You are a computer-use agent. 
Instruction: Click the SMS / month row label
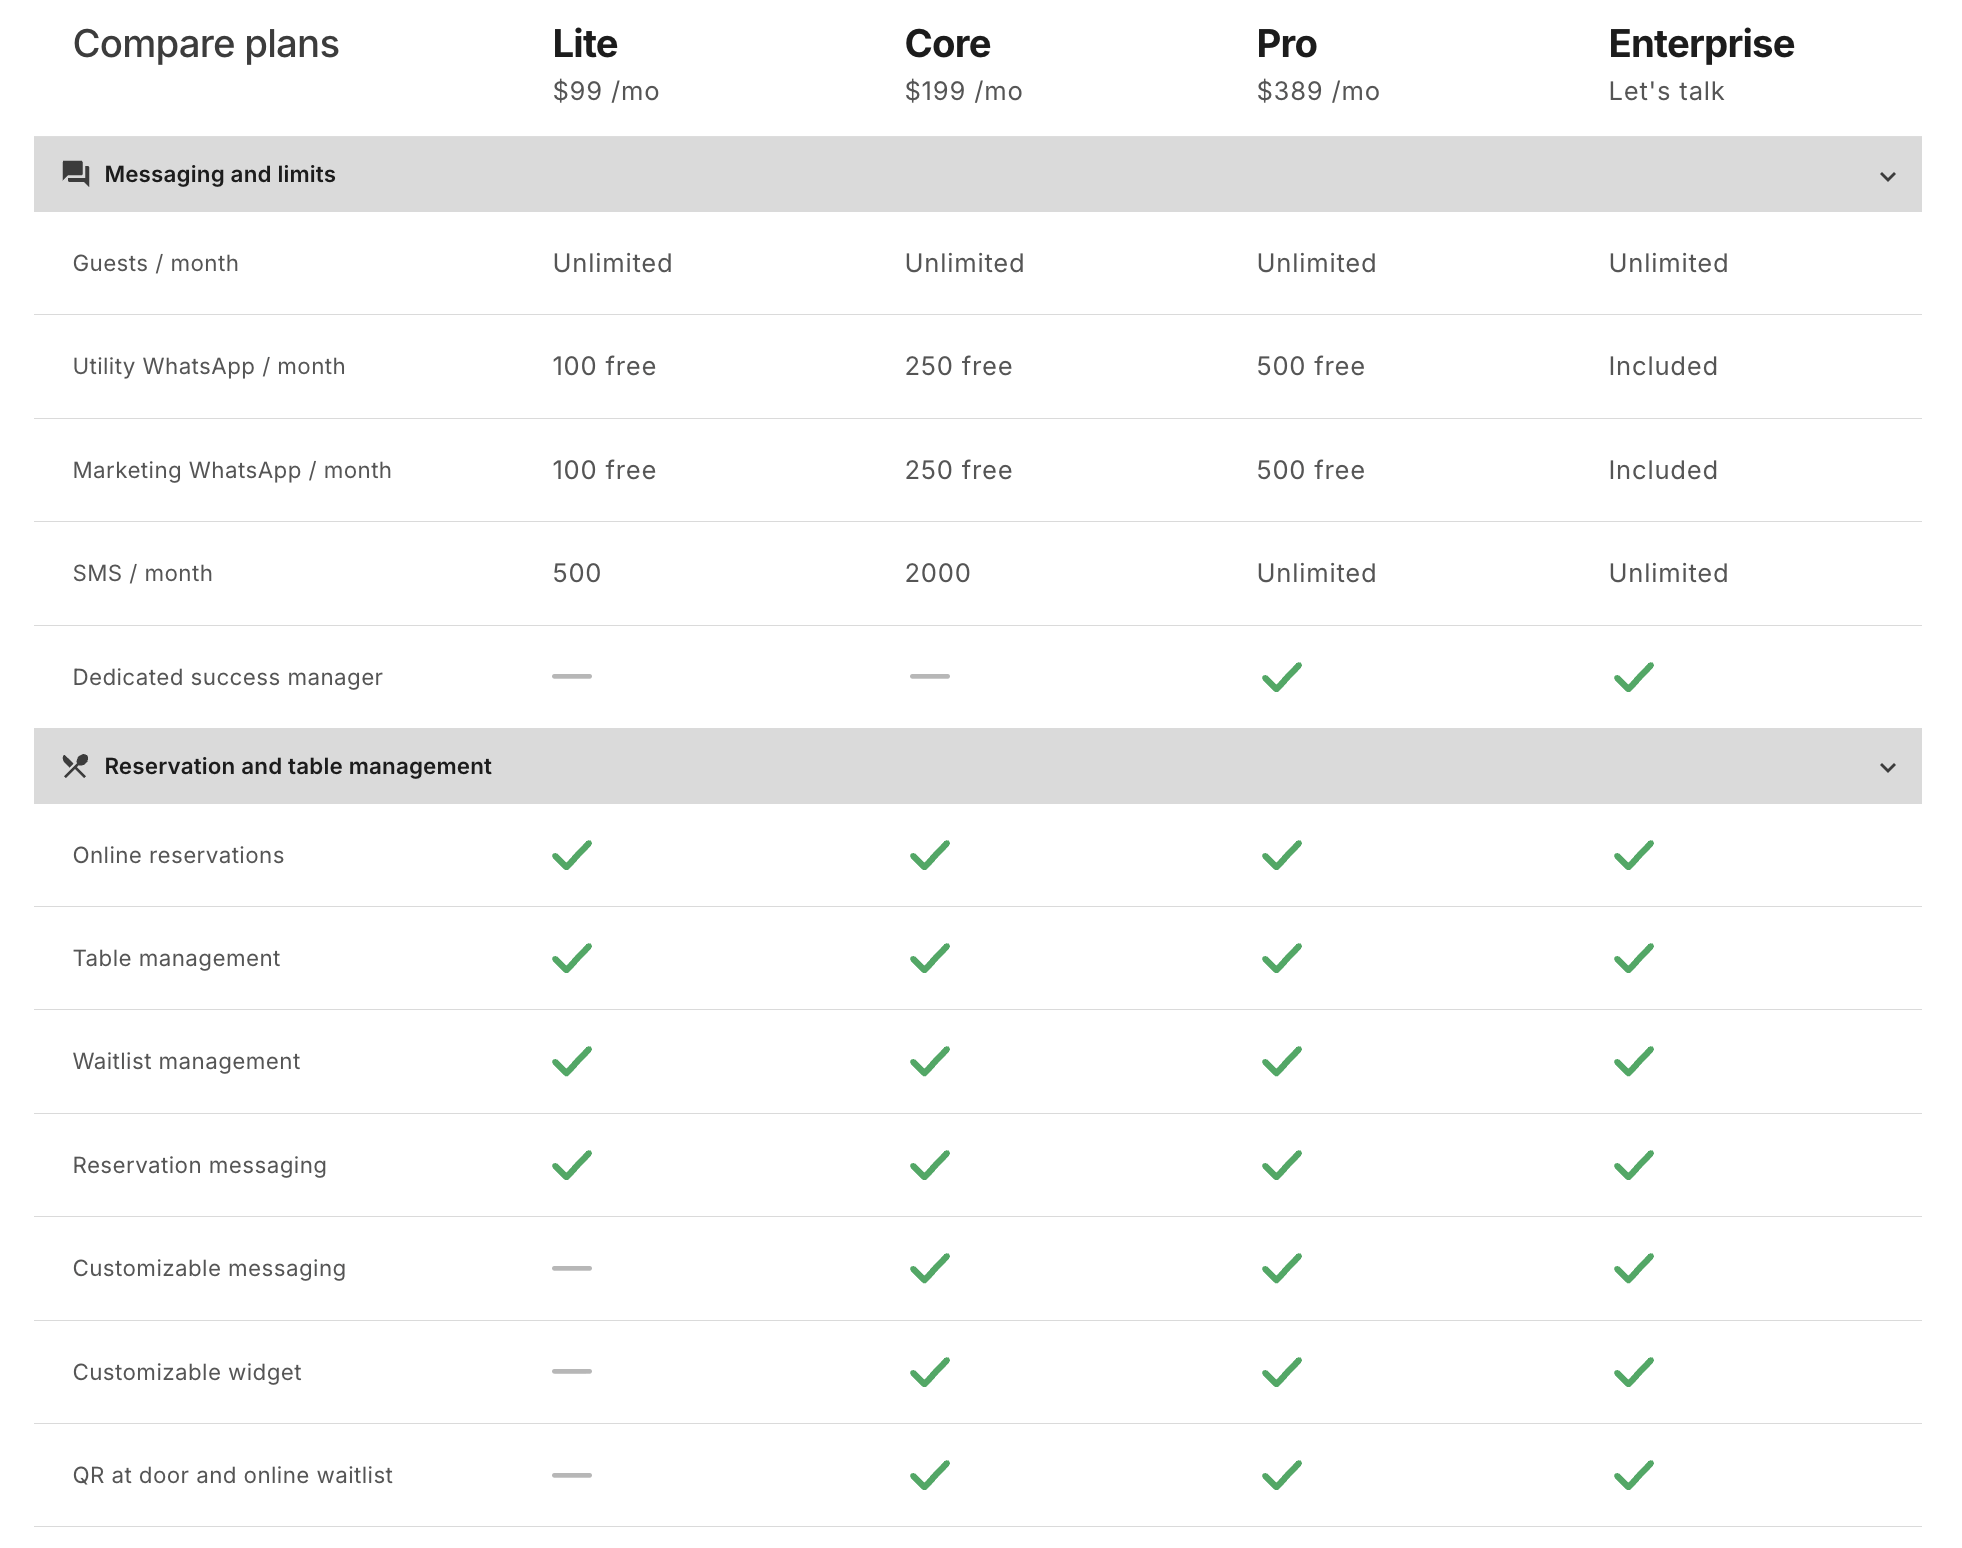pos(143,573)
